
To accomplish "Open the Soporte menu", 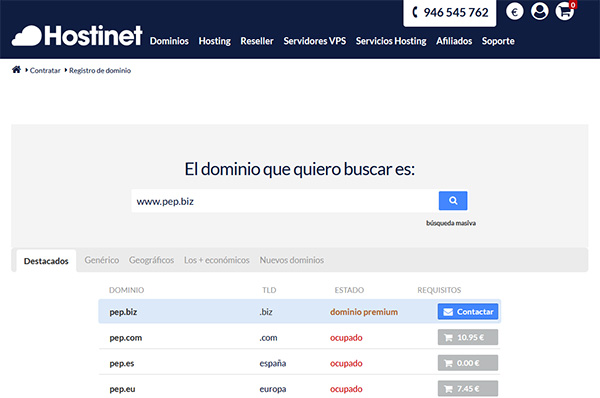I will [498, 41].
